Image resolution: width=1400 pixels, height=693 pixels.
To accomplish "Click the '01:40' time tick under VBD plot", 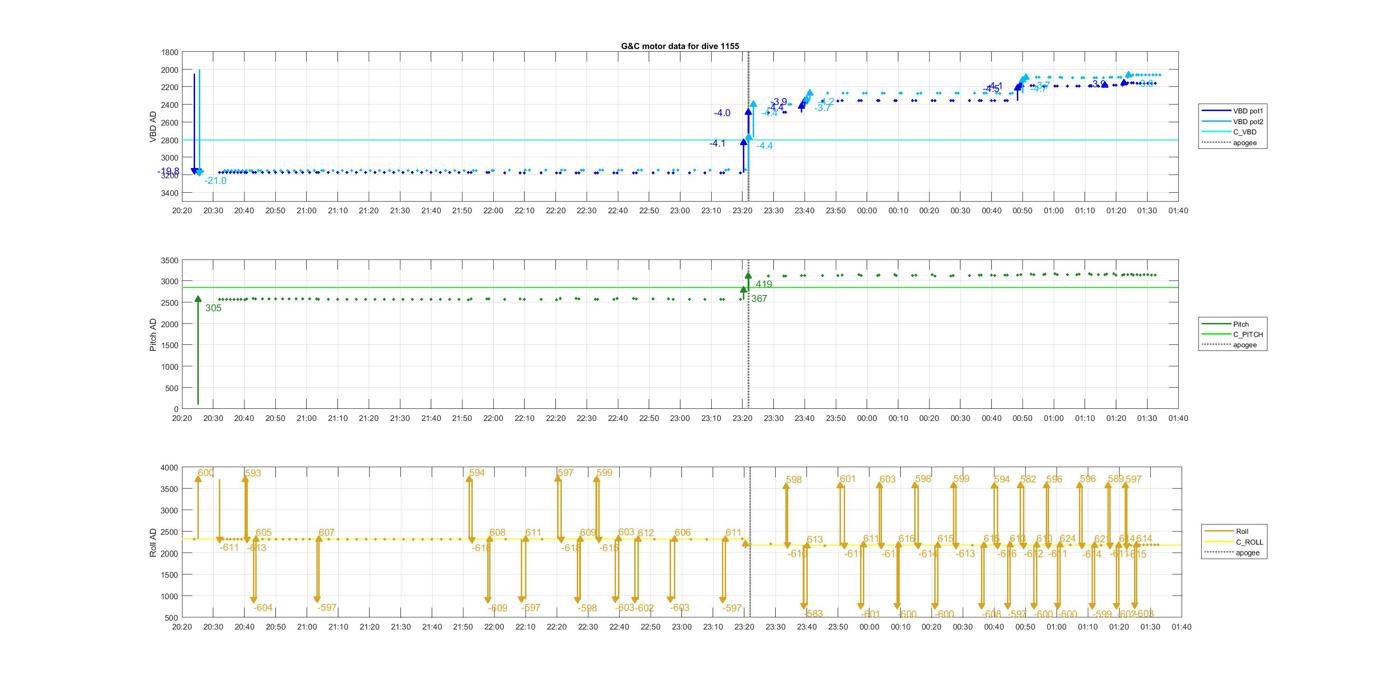I will click(1178, 211).
